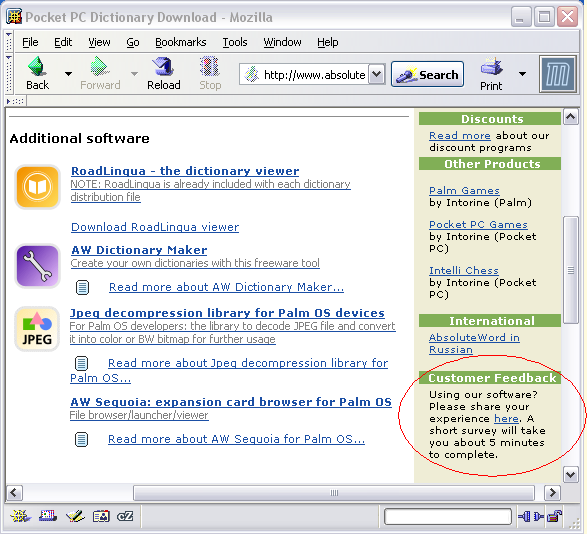This screenshot has width=587, height=534.
Task: Click the Mozilla throbber logo
Action: 558,74
